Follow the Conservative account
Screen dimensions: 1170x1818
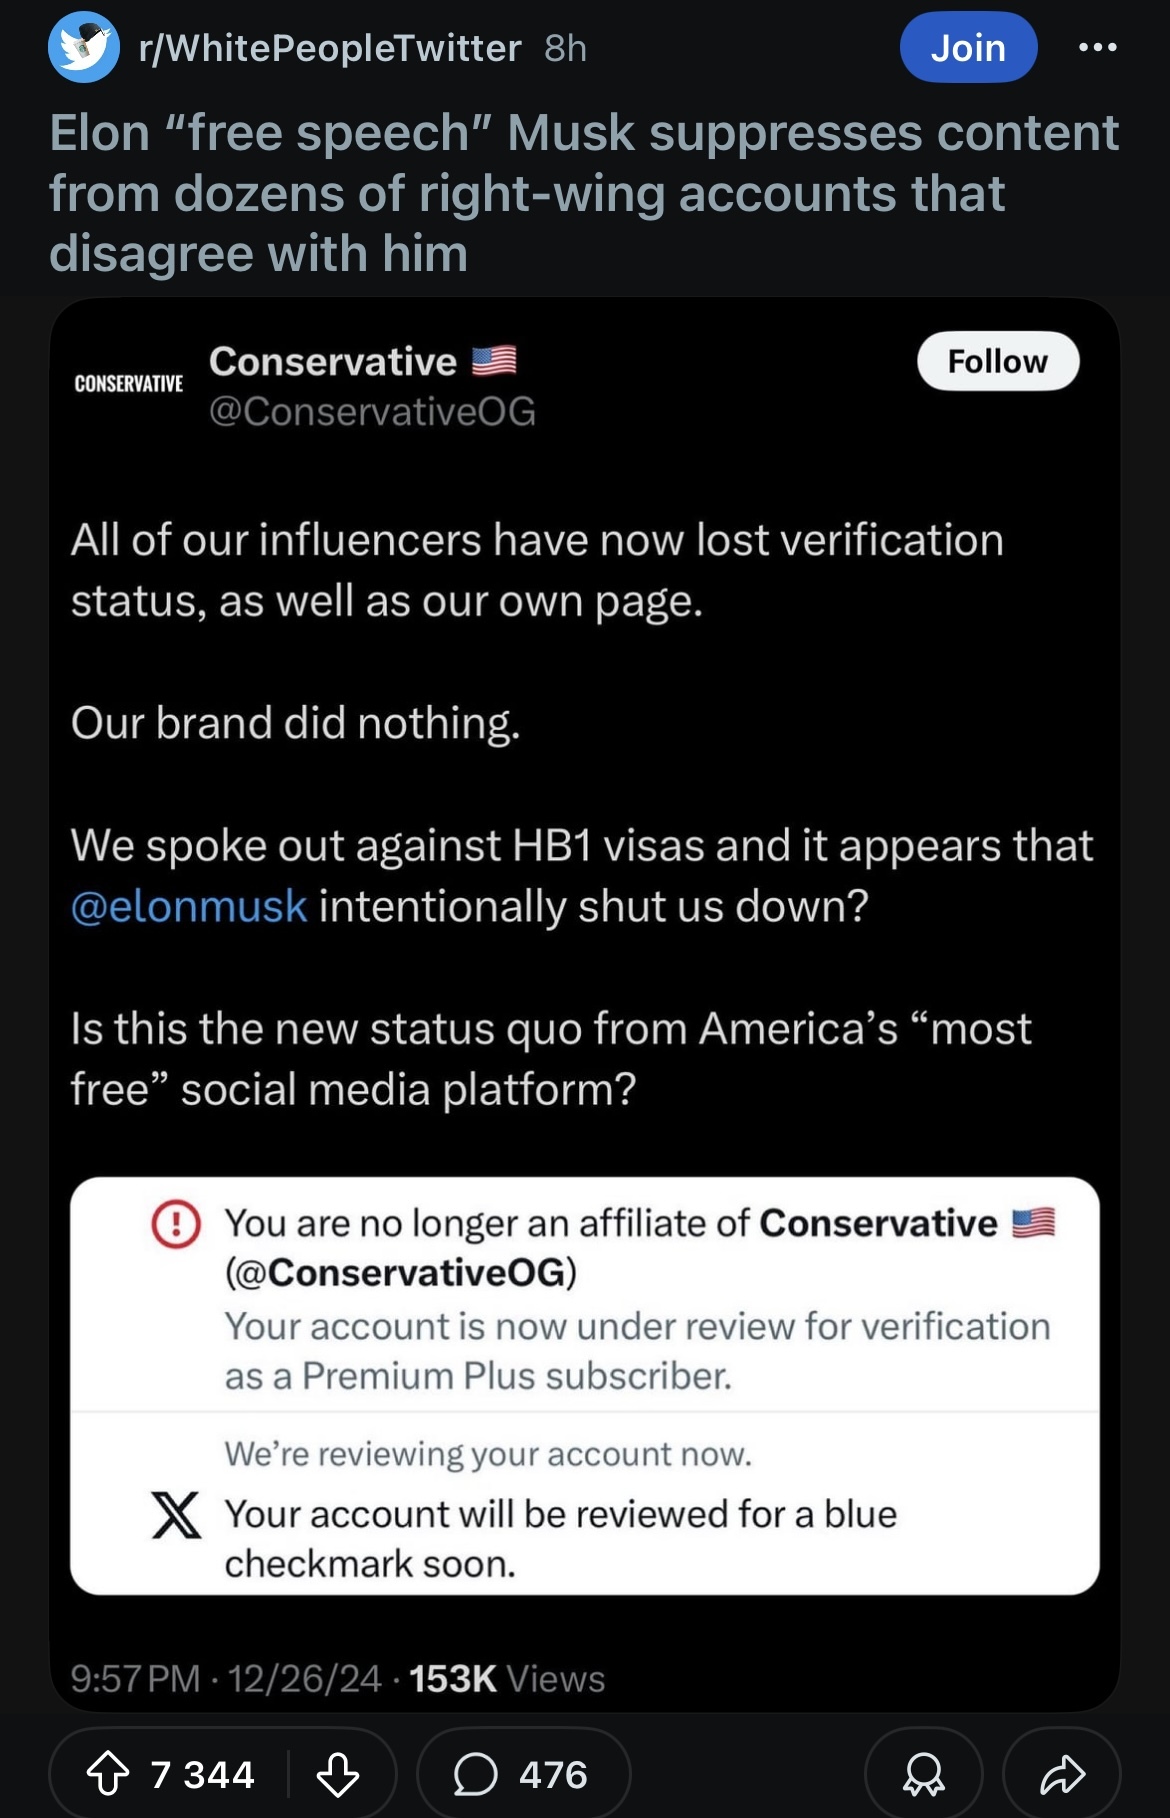[x=997, y=361]
